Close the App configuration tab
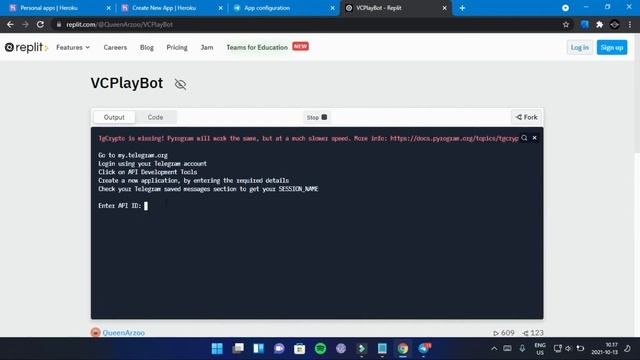The width and height of the screenshot is (640, 360). click(332, 8)
